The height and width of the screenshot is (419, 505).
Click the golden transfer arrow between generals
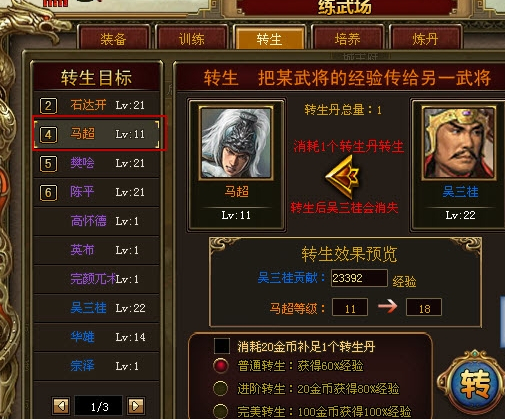(342, 176)
